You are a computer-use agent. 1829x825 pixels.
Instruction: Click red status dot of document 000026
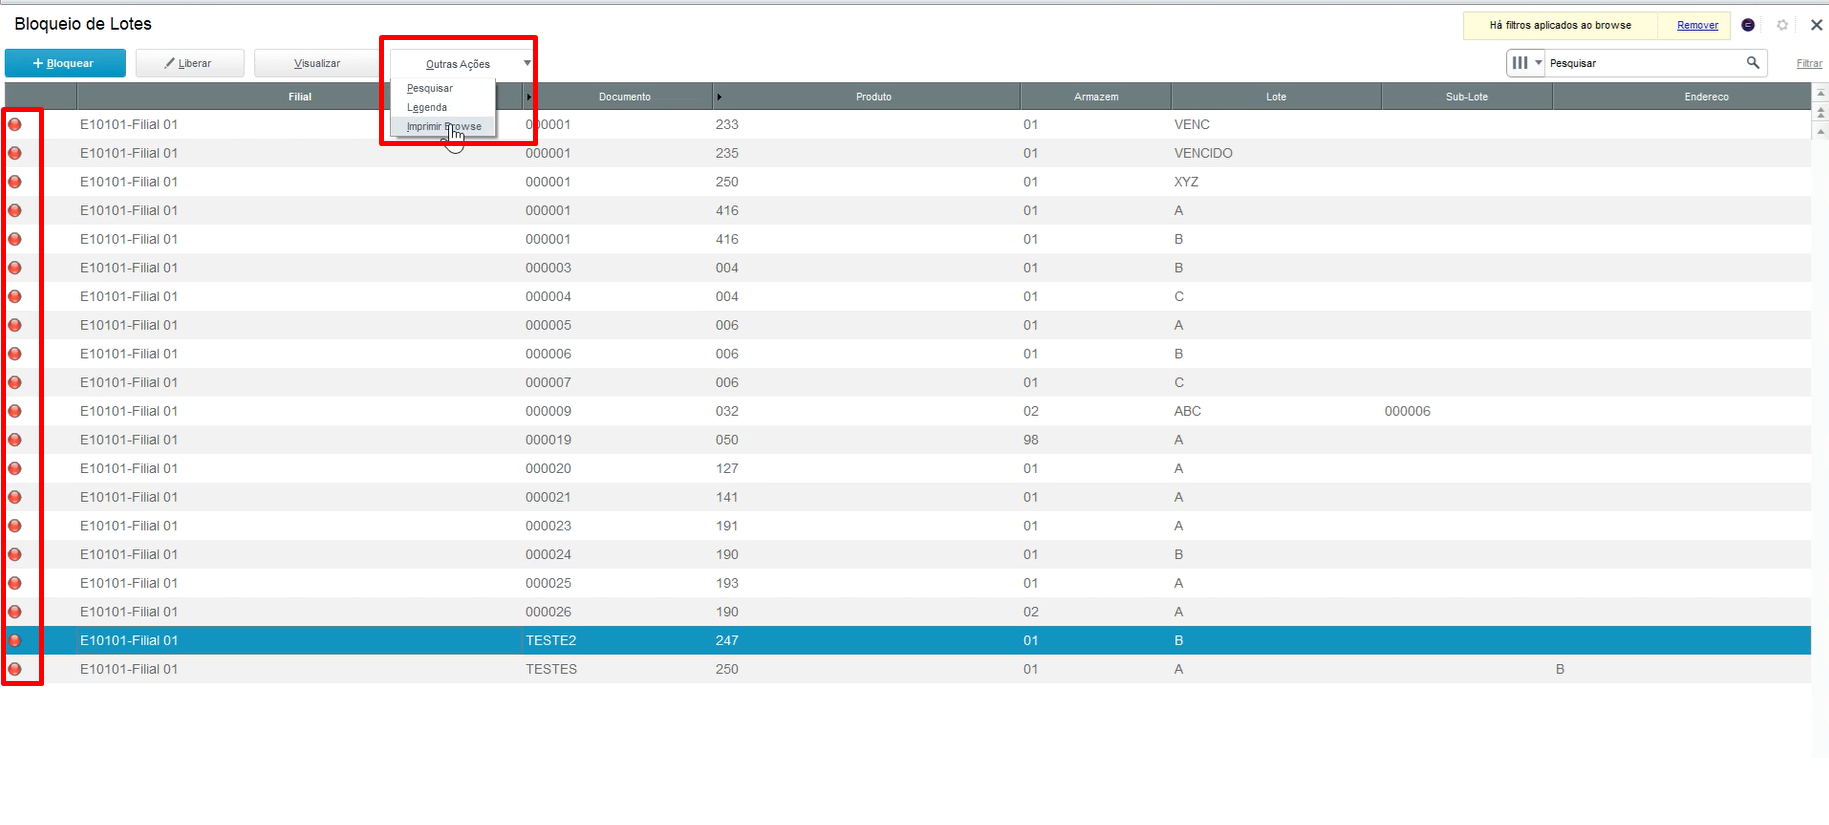15,612
